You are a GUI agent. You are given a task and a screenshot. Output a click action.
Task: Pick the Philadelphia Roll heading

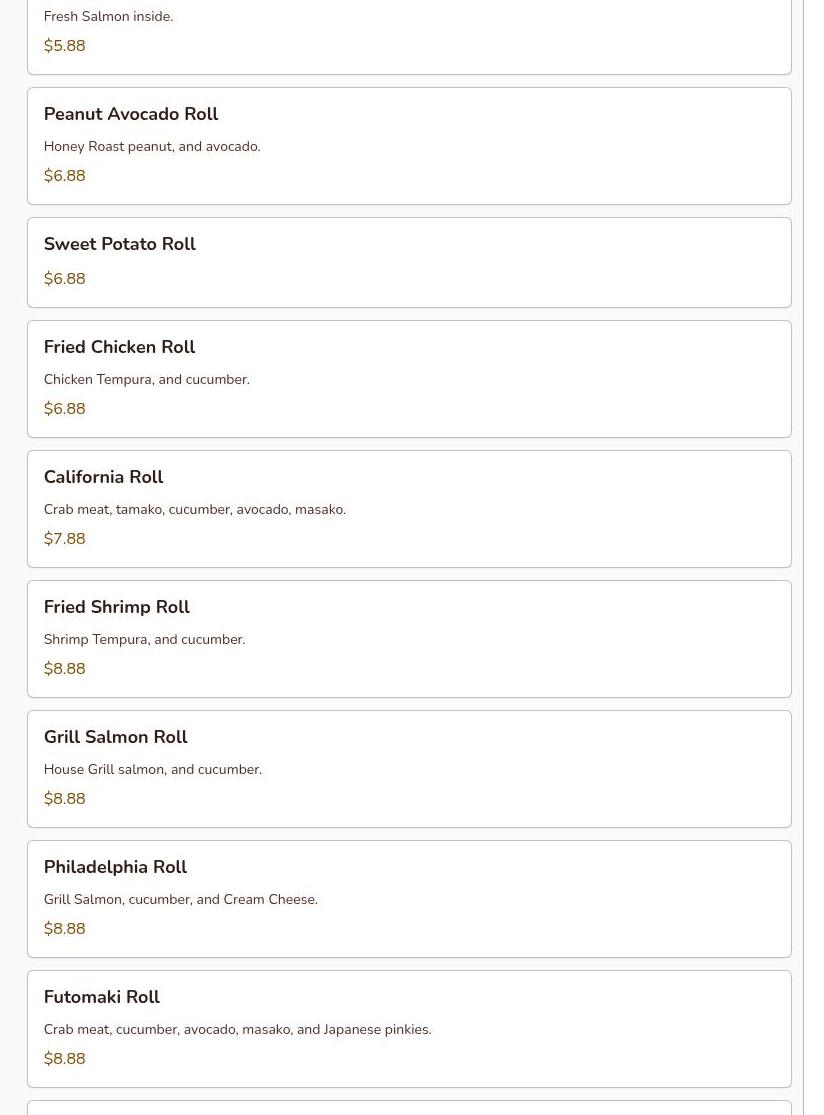pos(115,868)
